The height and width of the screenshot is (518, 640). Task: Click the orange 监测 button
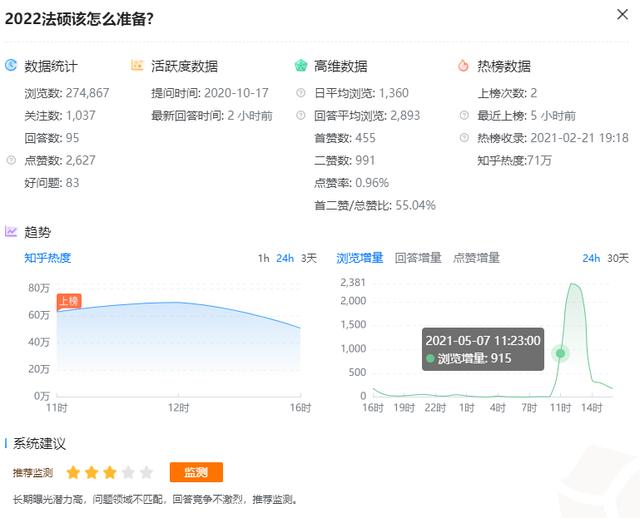(x=196, y=472)
